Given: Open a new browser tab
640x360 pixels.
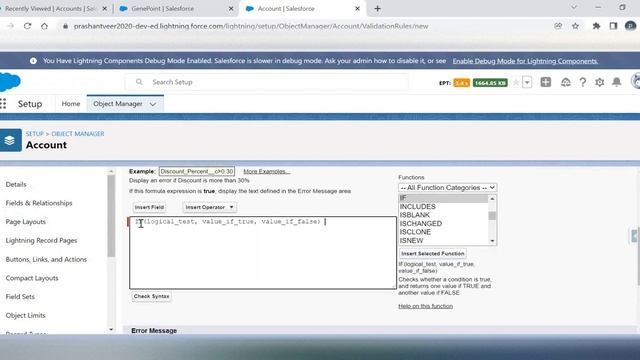Looking at the screenshot, I should (378, 9).
